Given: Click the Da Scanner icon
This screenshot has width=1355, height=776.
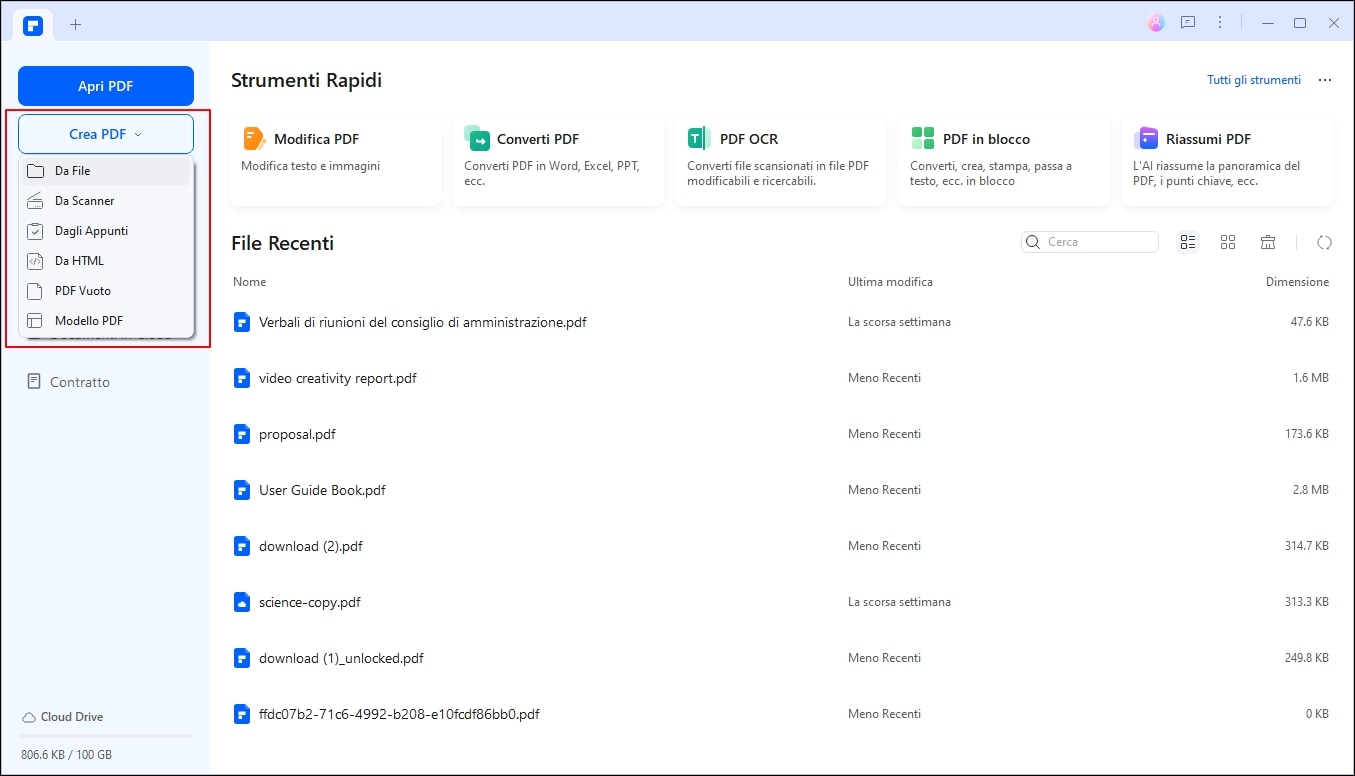Looking at the screenshot, I should point(35,201).
